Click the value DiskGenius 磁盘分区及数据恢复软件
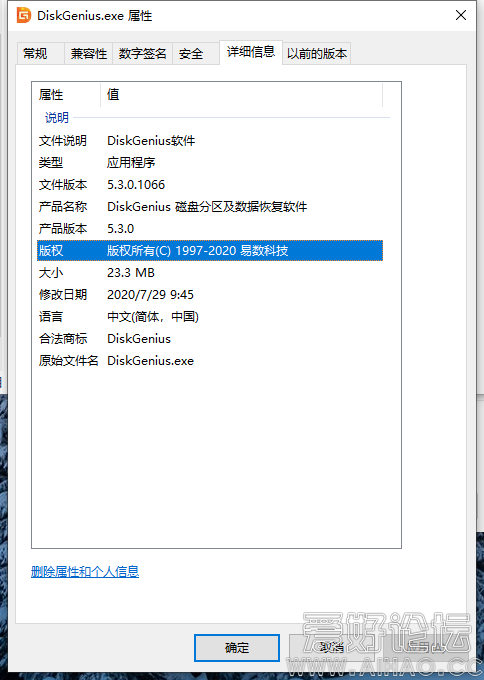The height and width of the screenshot is (680, 484). click(x=207, y=206)
